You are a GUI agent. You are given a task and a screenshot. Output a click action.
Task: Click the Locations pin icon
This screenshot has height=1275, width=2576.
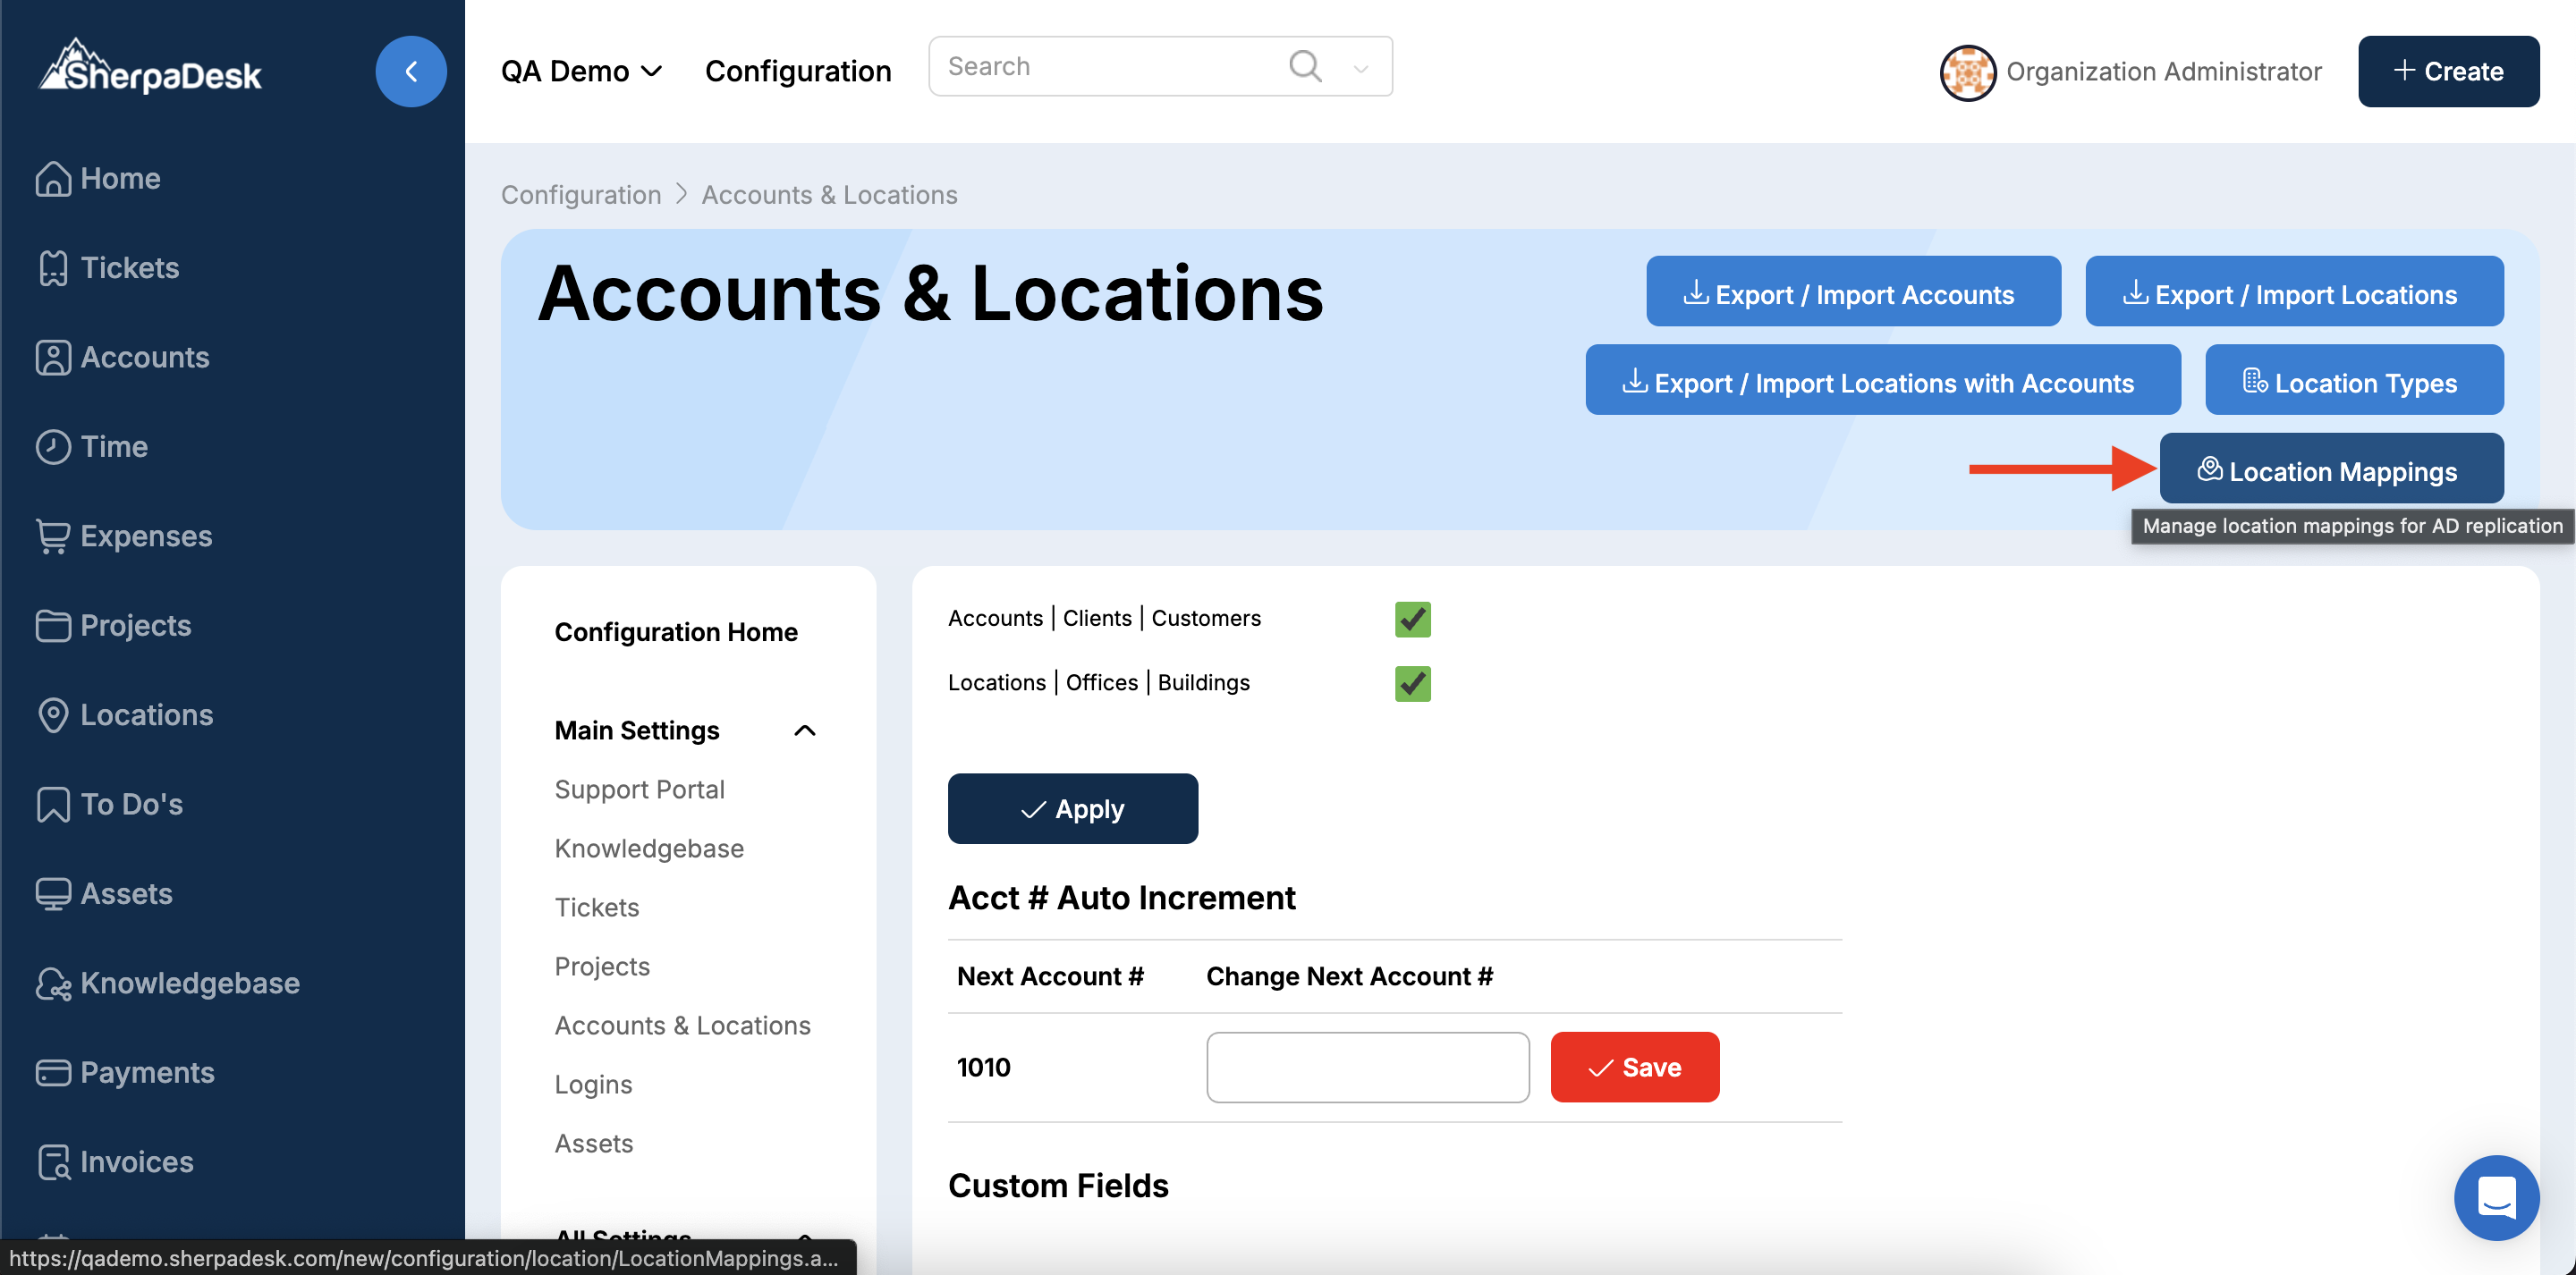(x=53, y=715)
